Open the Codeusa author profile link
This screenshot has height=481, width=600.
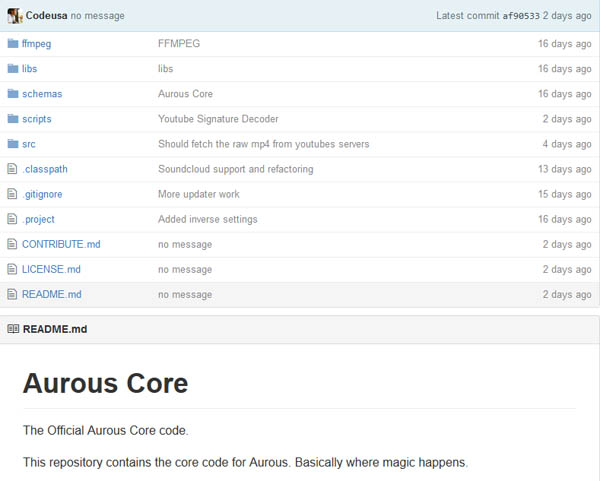click(x=46, y=16)
